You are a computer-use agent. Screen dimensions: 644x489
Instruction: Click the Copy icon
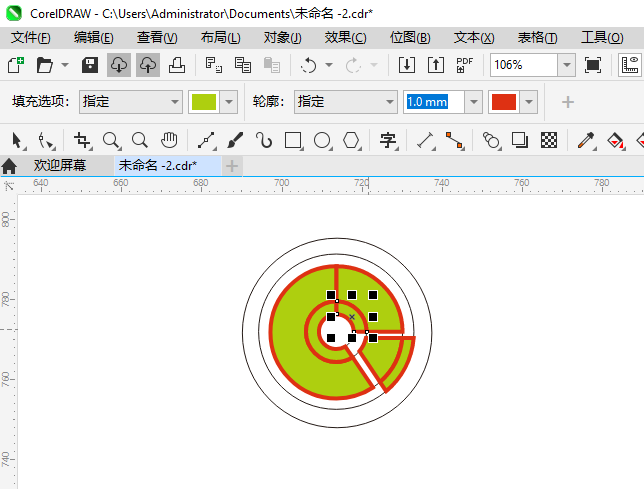tap(243, 65)
